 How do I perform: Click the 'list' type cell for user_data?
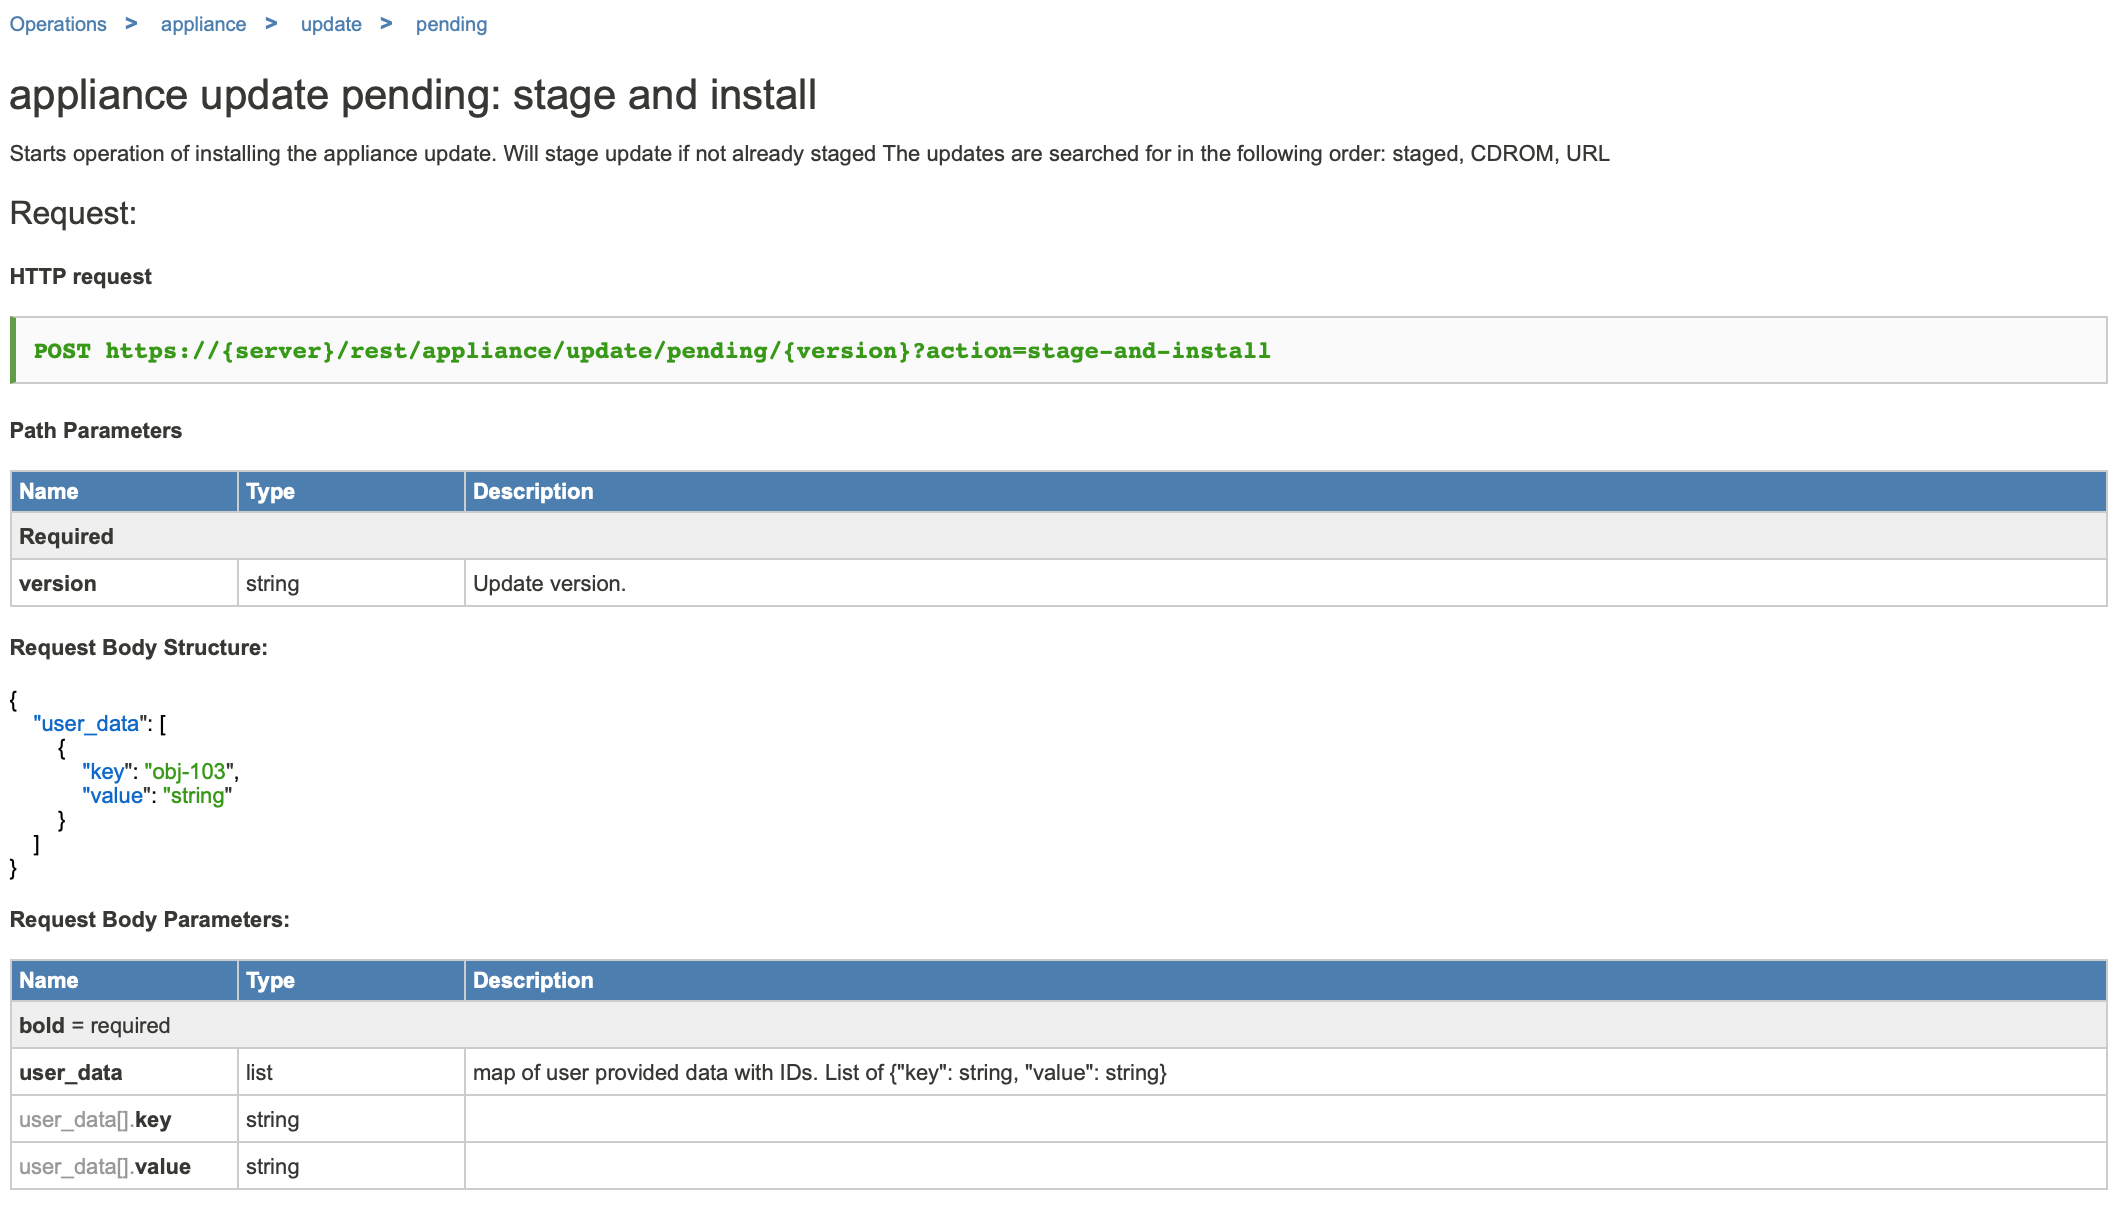pos(259,1072)
